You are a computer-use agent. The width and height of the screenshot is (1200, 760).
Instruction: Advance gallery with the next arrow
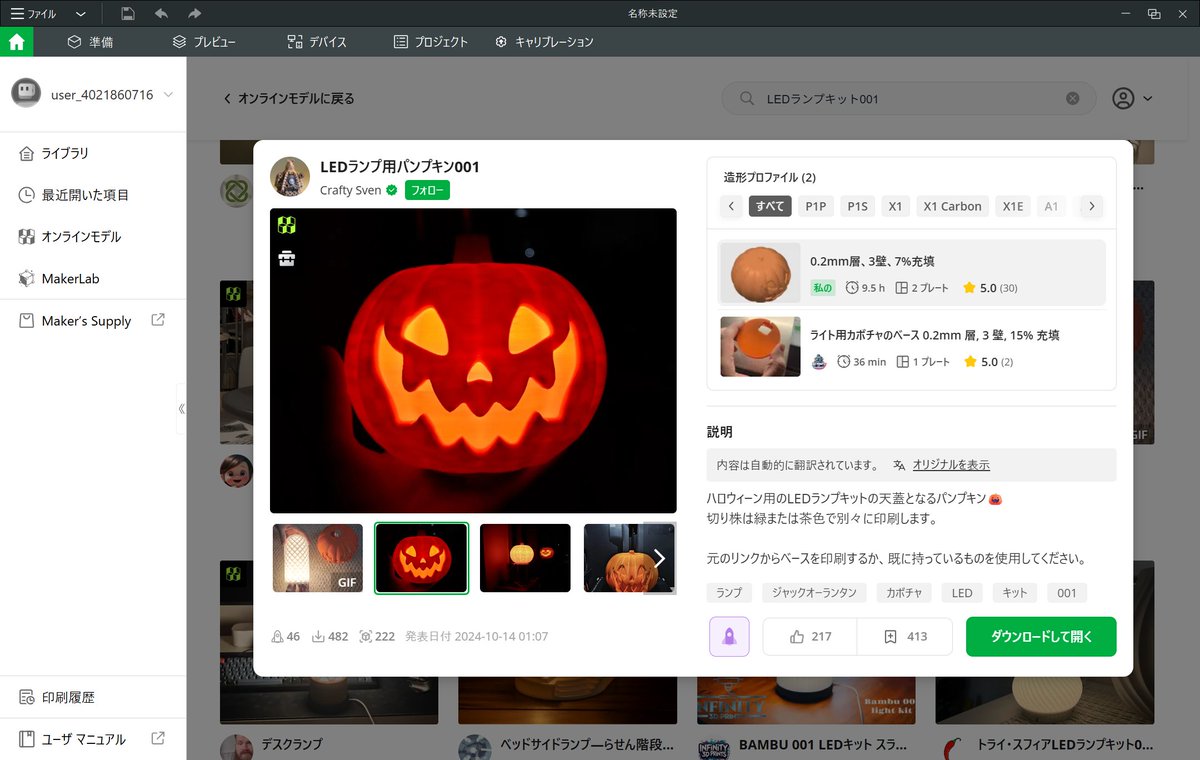(659, 558)
